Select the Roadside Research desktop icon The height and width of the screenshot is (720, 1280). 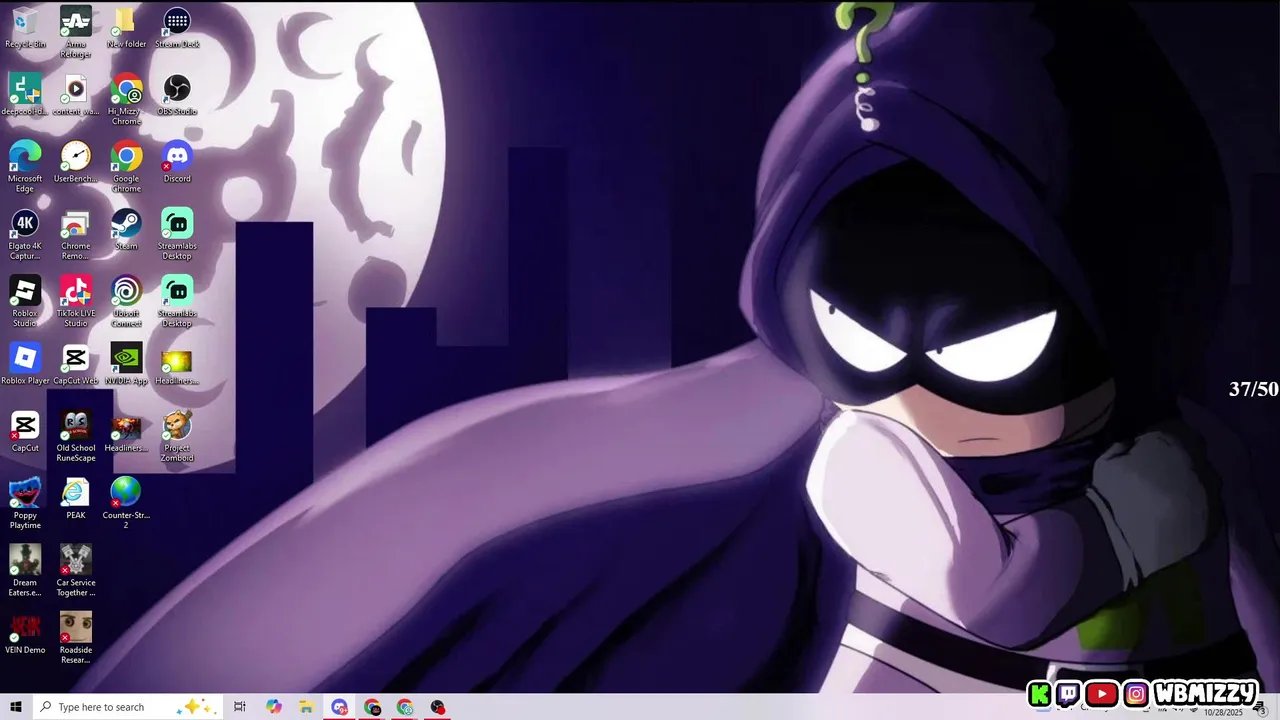(x=76, y=637)
